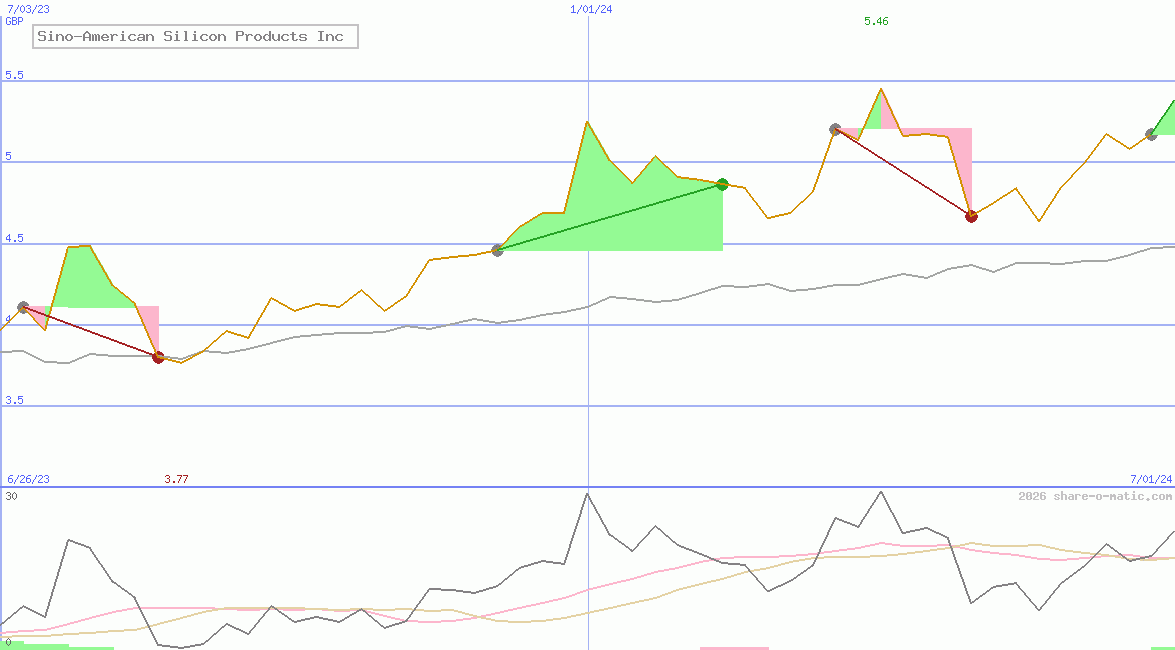Click the Sino-American Silicon Products Inc title box

coord(196,36)
